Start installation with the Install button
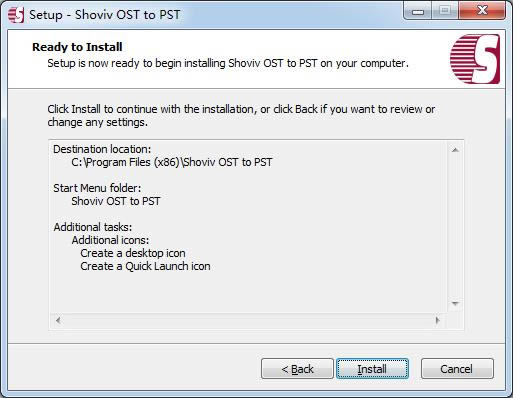The width and height of the screenshot is (513, 398). [x=372, y=369]
